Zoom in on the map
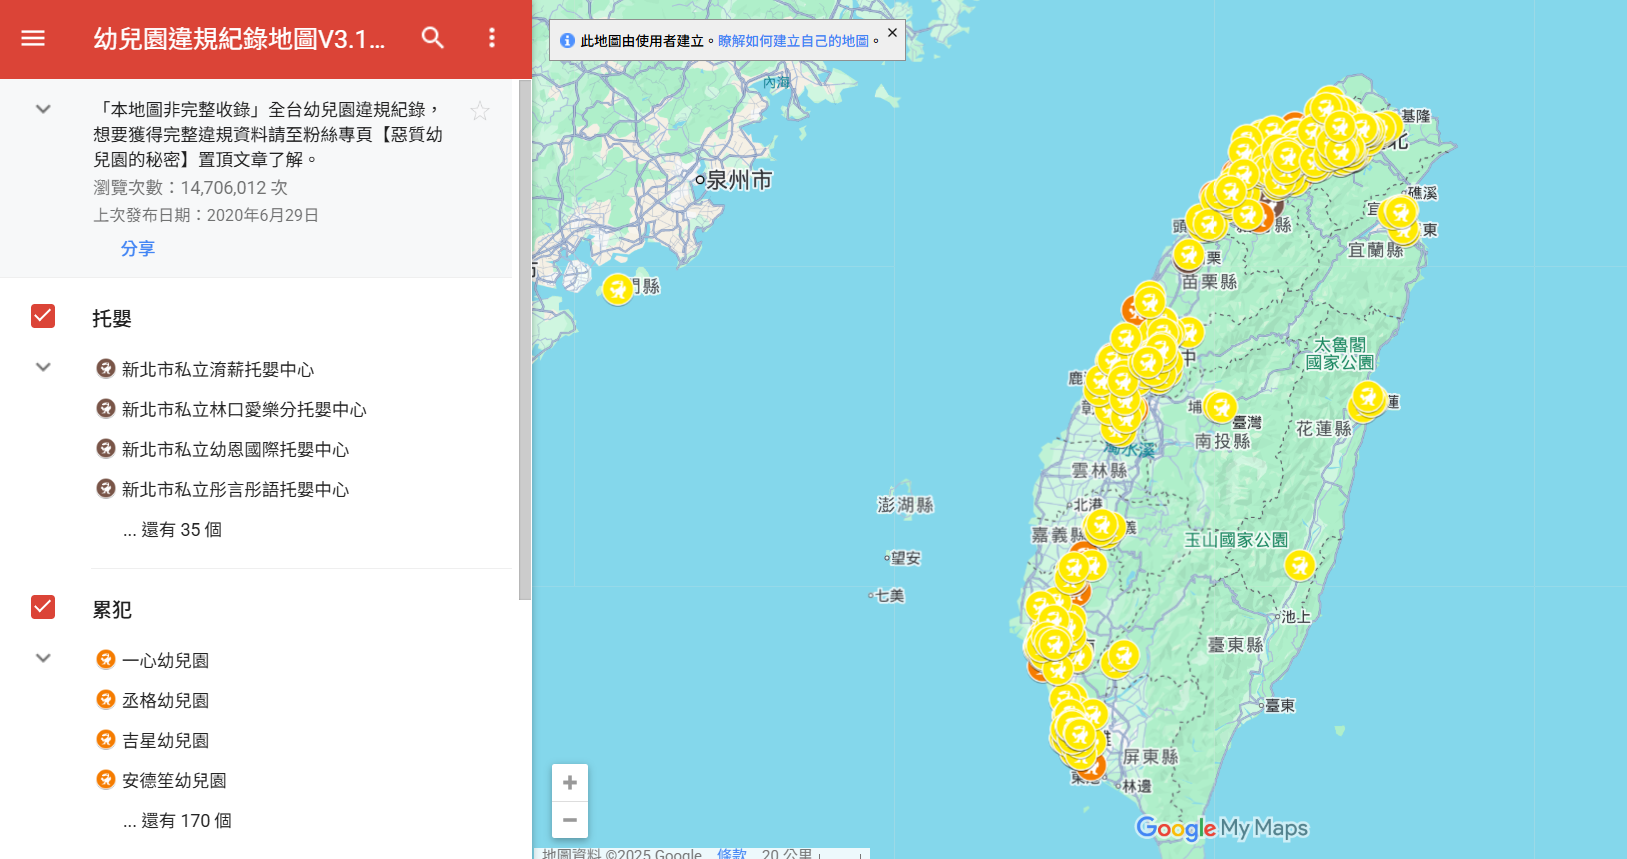 tap(570, 783)
